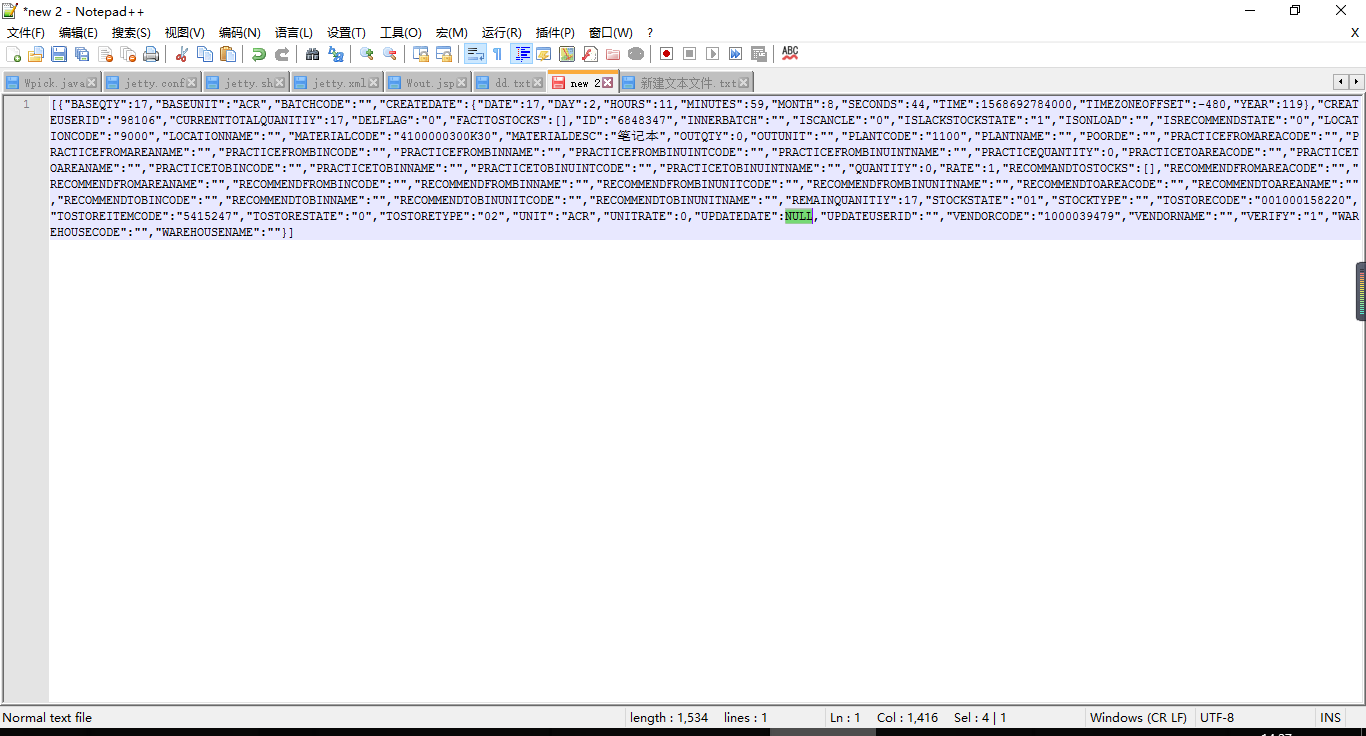Screen dimensions: 1366x736
Task: Open the function list panel
Action: 590,54
